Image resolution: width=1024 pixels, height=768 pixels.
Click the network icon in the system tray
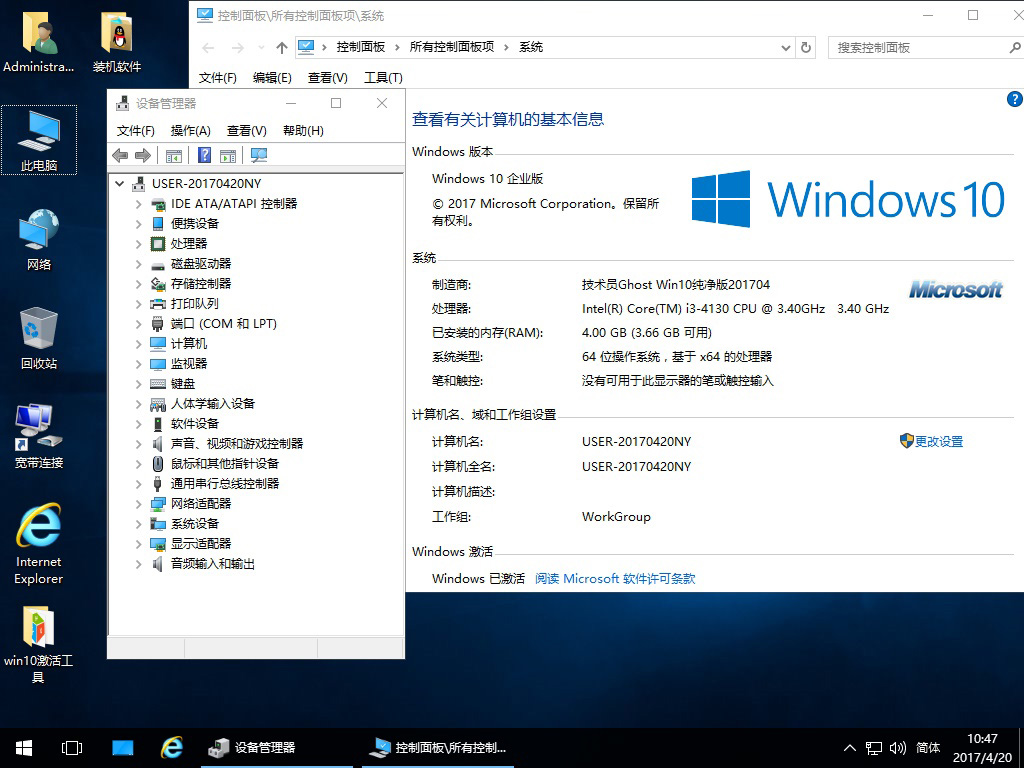tap(873, 747)
